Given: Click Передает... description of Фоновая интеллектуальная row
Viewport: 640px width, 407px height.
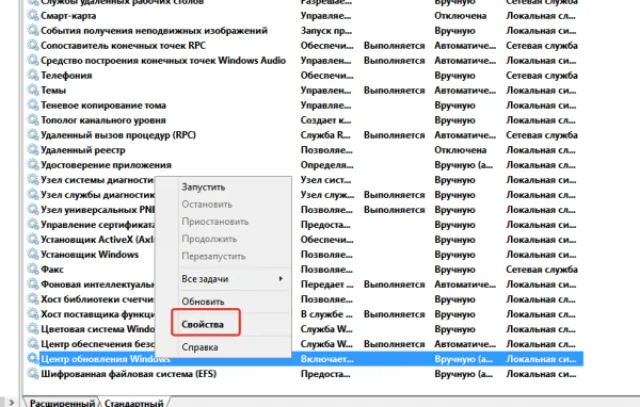Looking at the screenshot, I should click(x=327, y=284).
